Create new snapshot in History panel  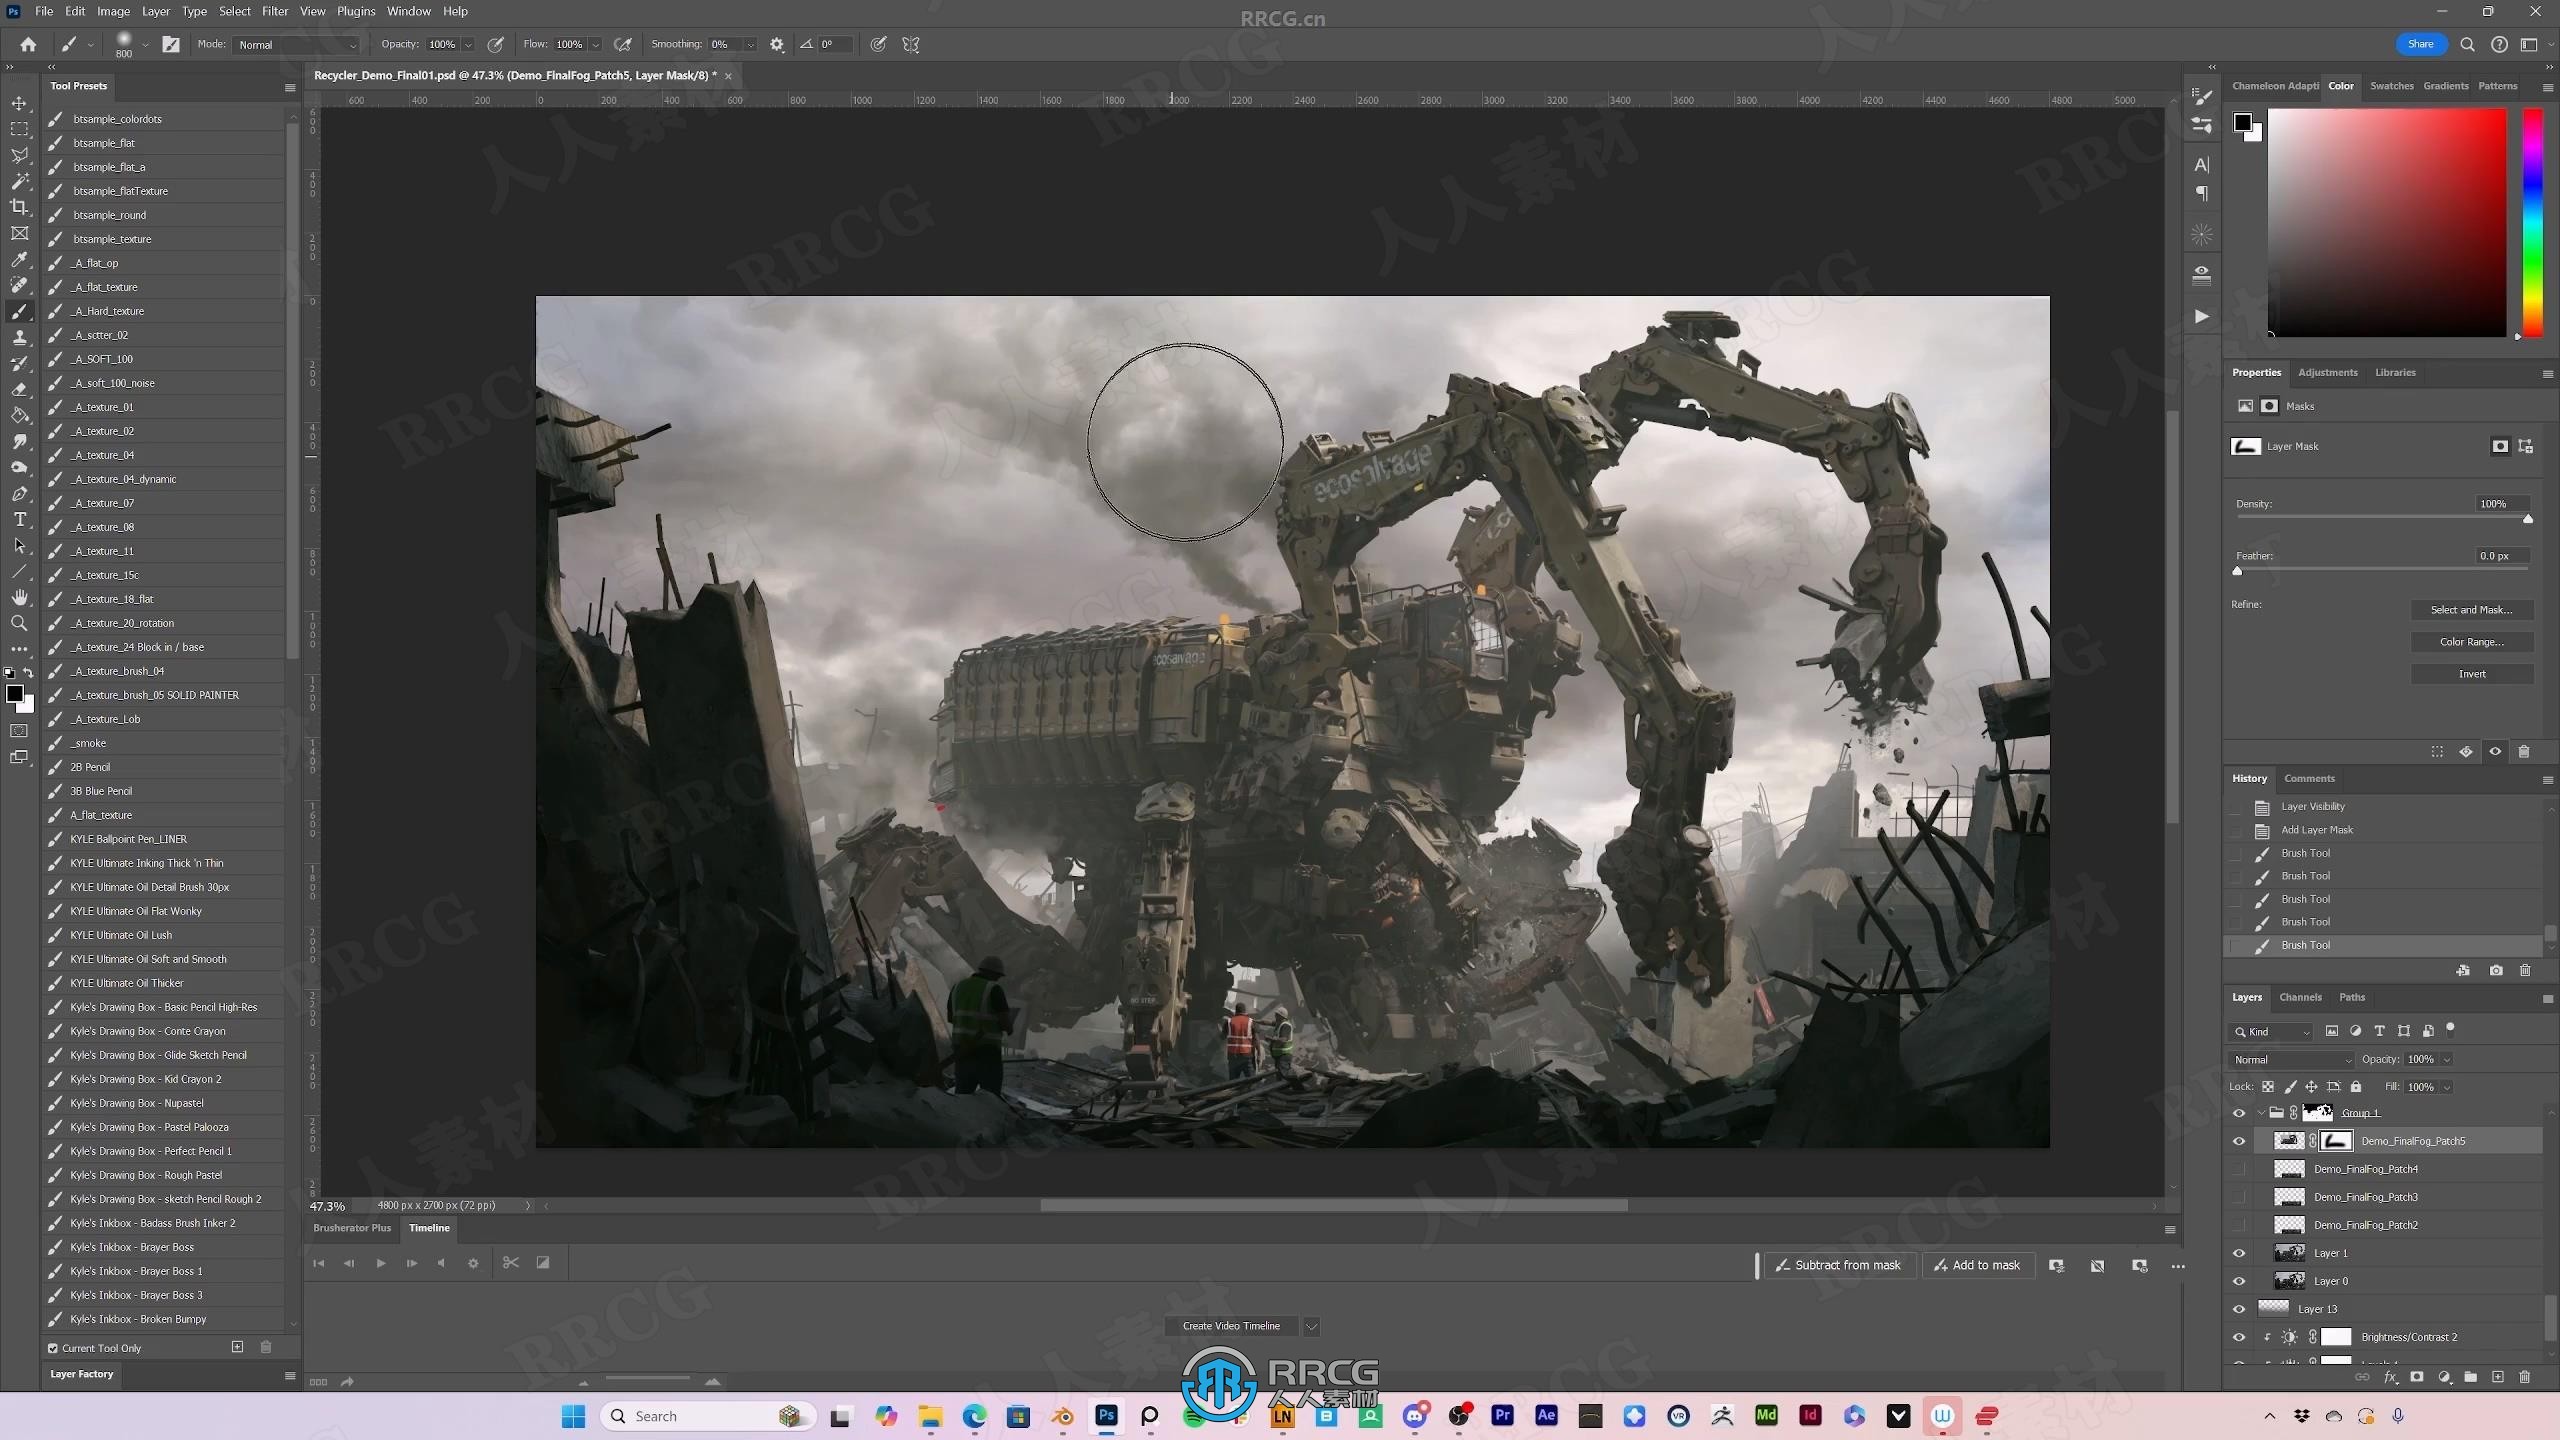pyautogui.click(x=2496, y=970)
